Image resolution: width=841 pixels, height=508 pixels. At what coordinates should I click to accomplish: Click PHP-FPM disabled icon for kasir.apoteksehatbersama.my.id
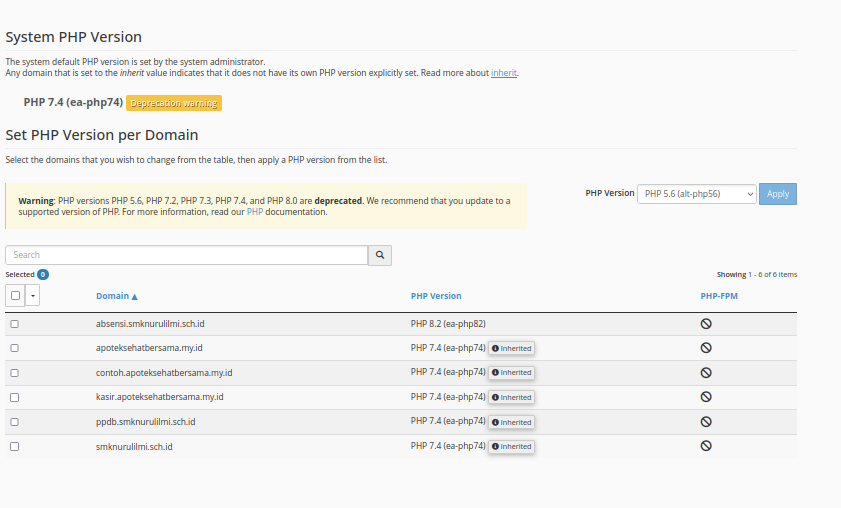click(705, 397)
